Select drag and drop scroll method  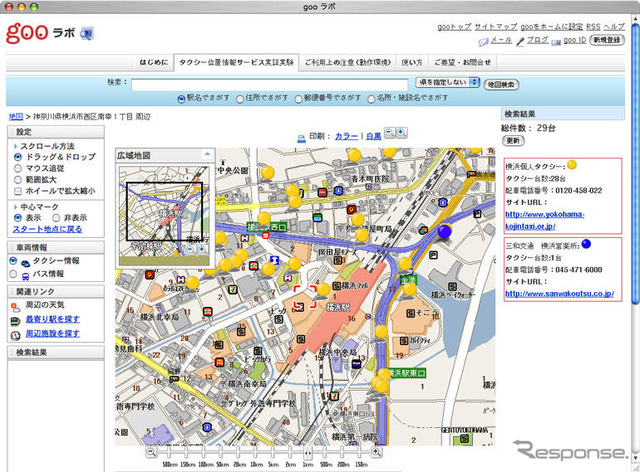18,157
